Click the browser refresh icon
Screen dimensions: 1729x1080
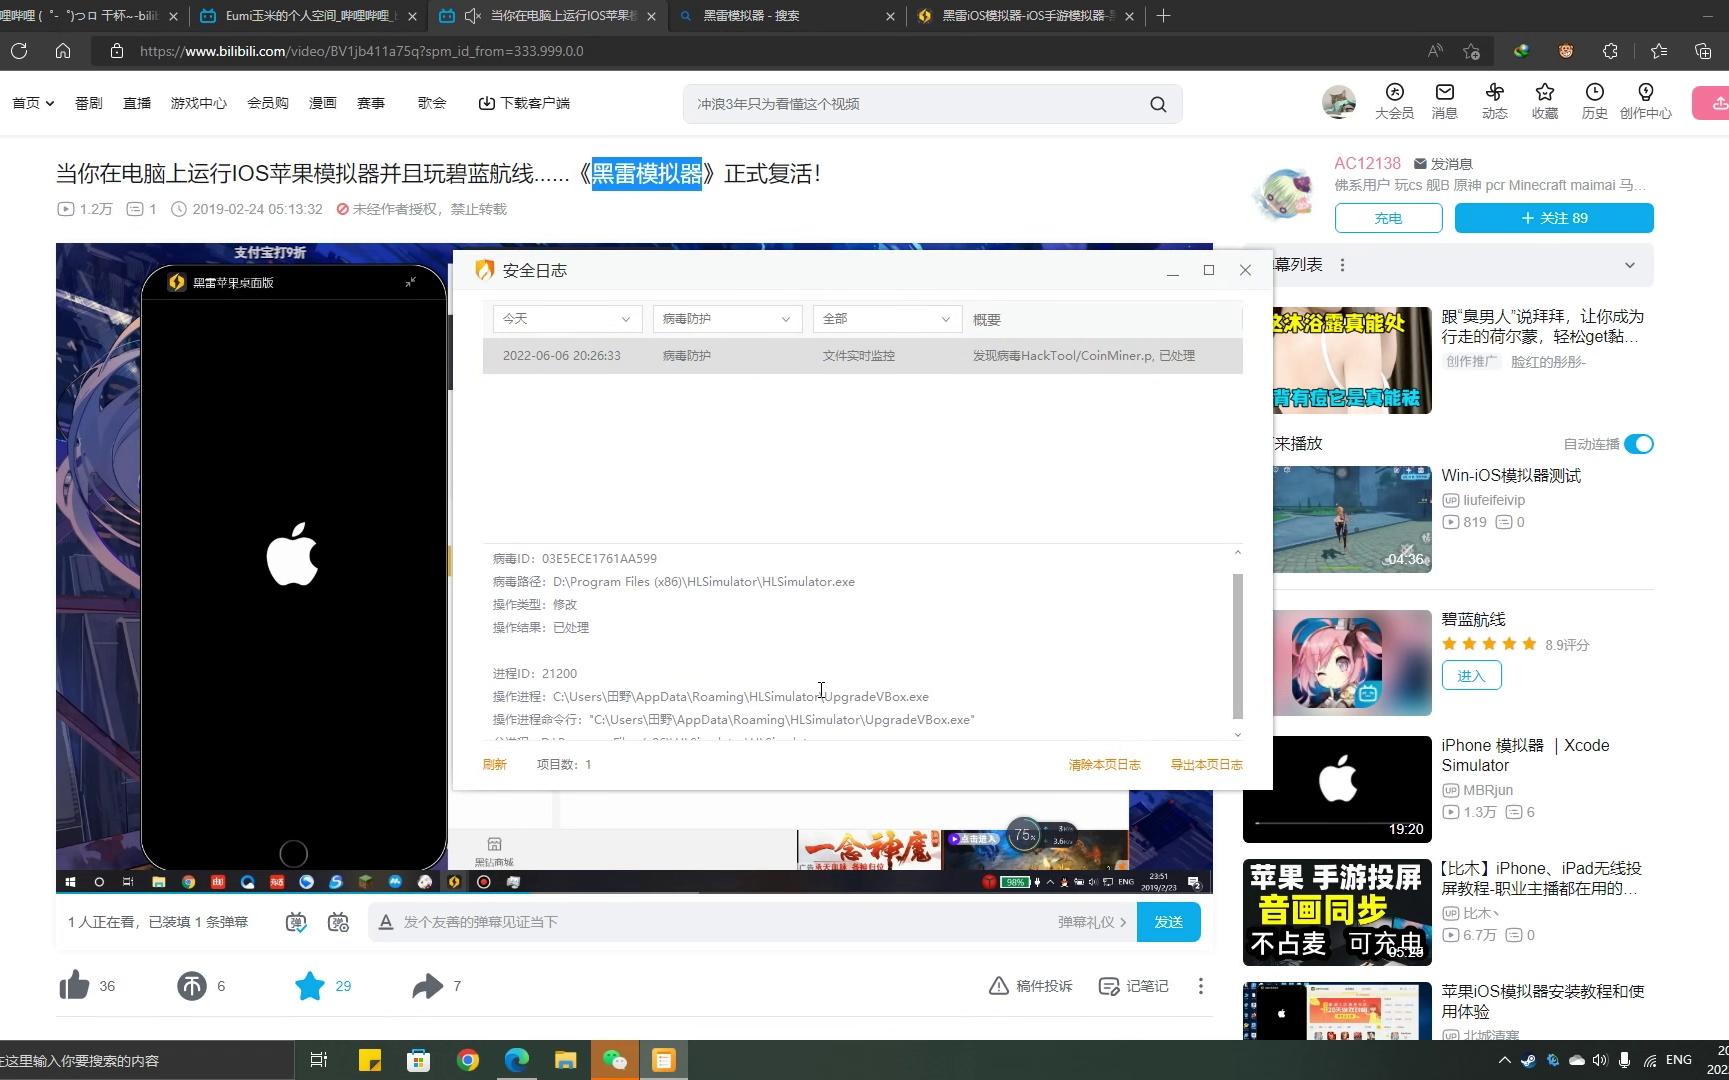coord(19,51)
